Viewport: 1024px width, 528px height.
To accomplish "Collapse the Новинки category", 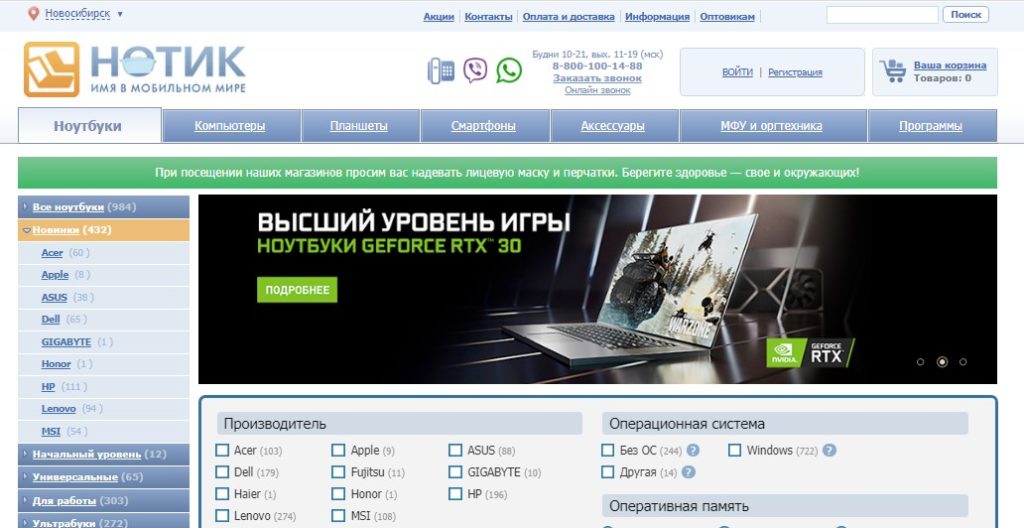I will click(26, 230).
